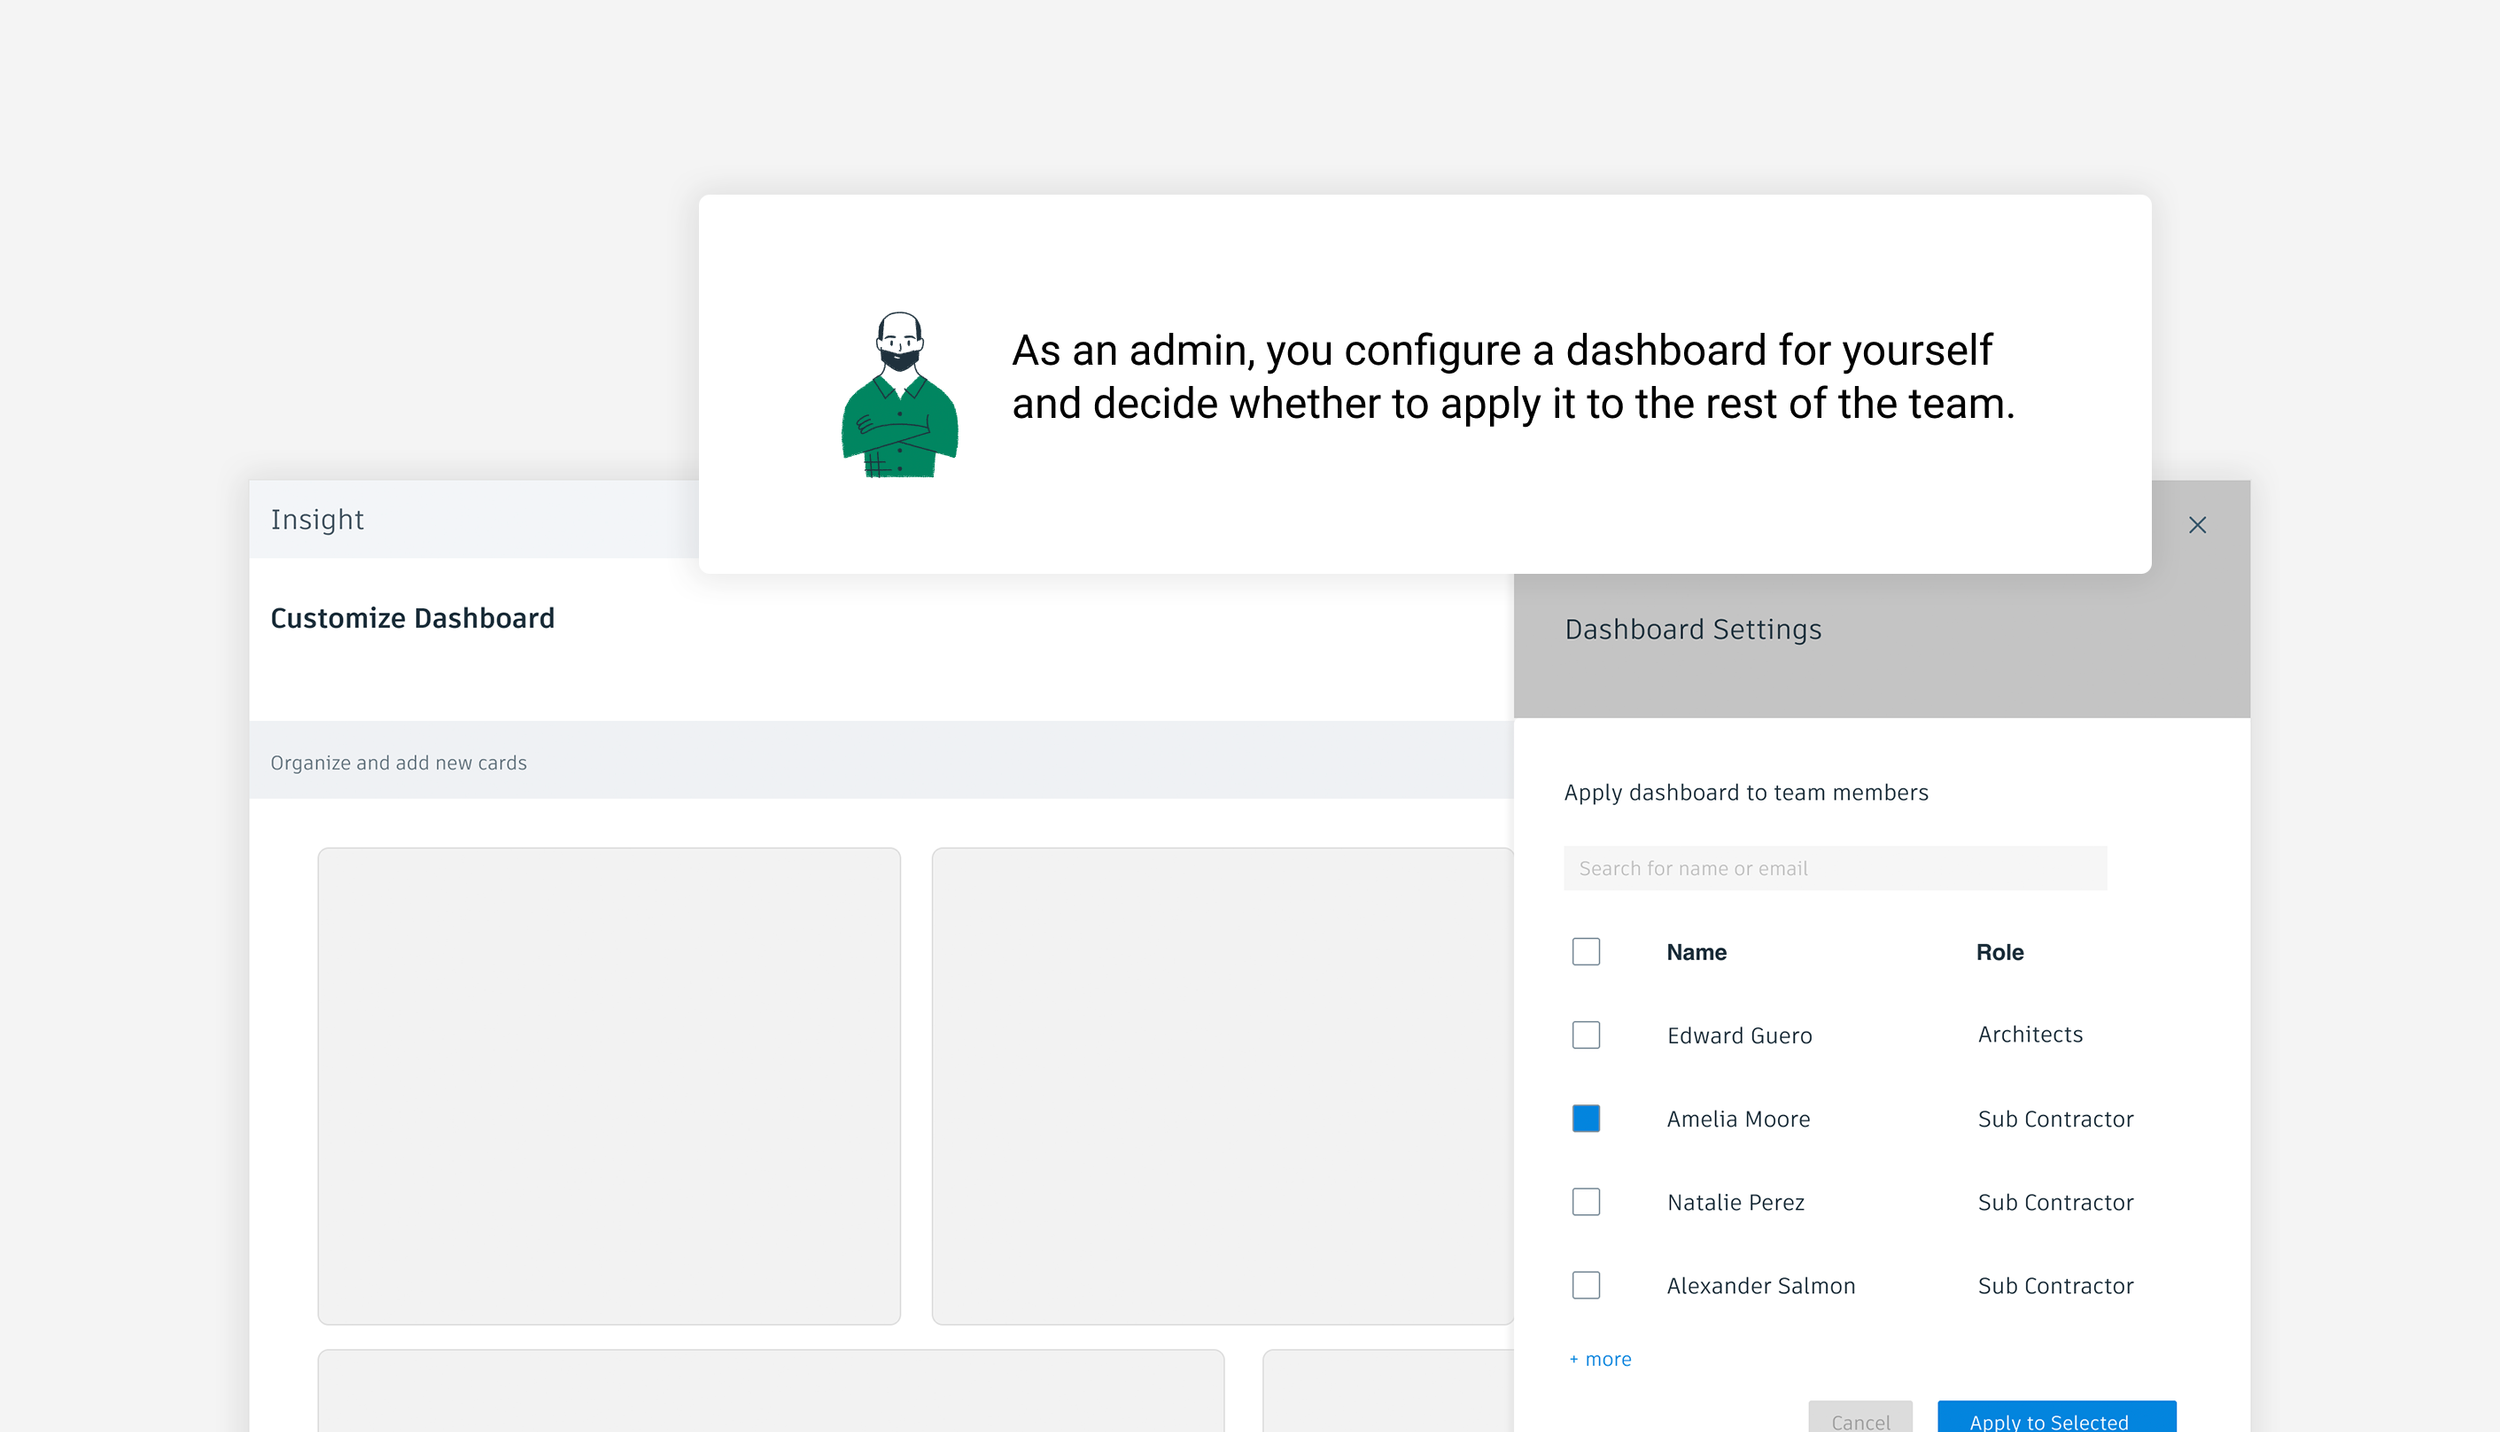
Task: Click the Name column header
Action: (x=1696, y=951)
